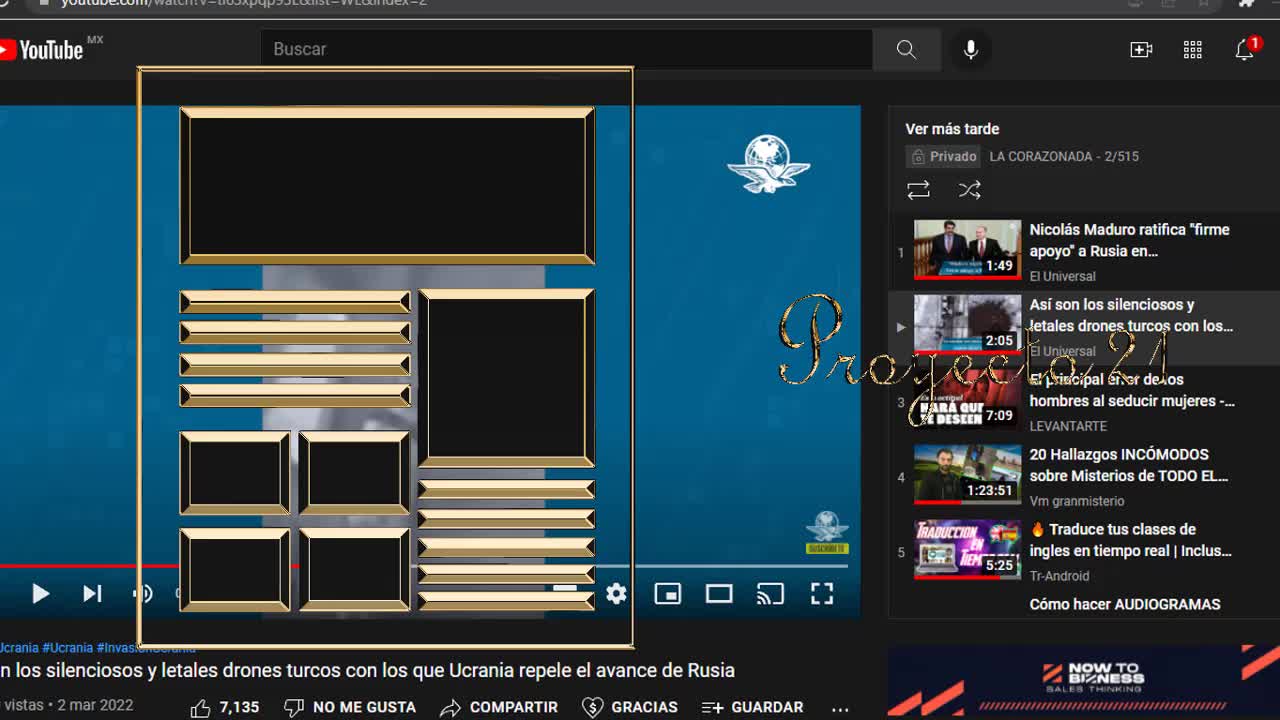
Task: Skip to the next video
Action: [x=92, y=594]
